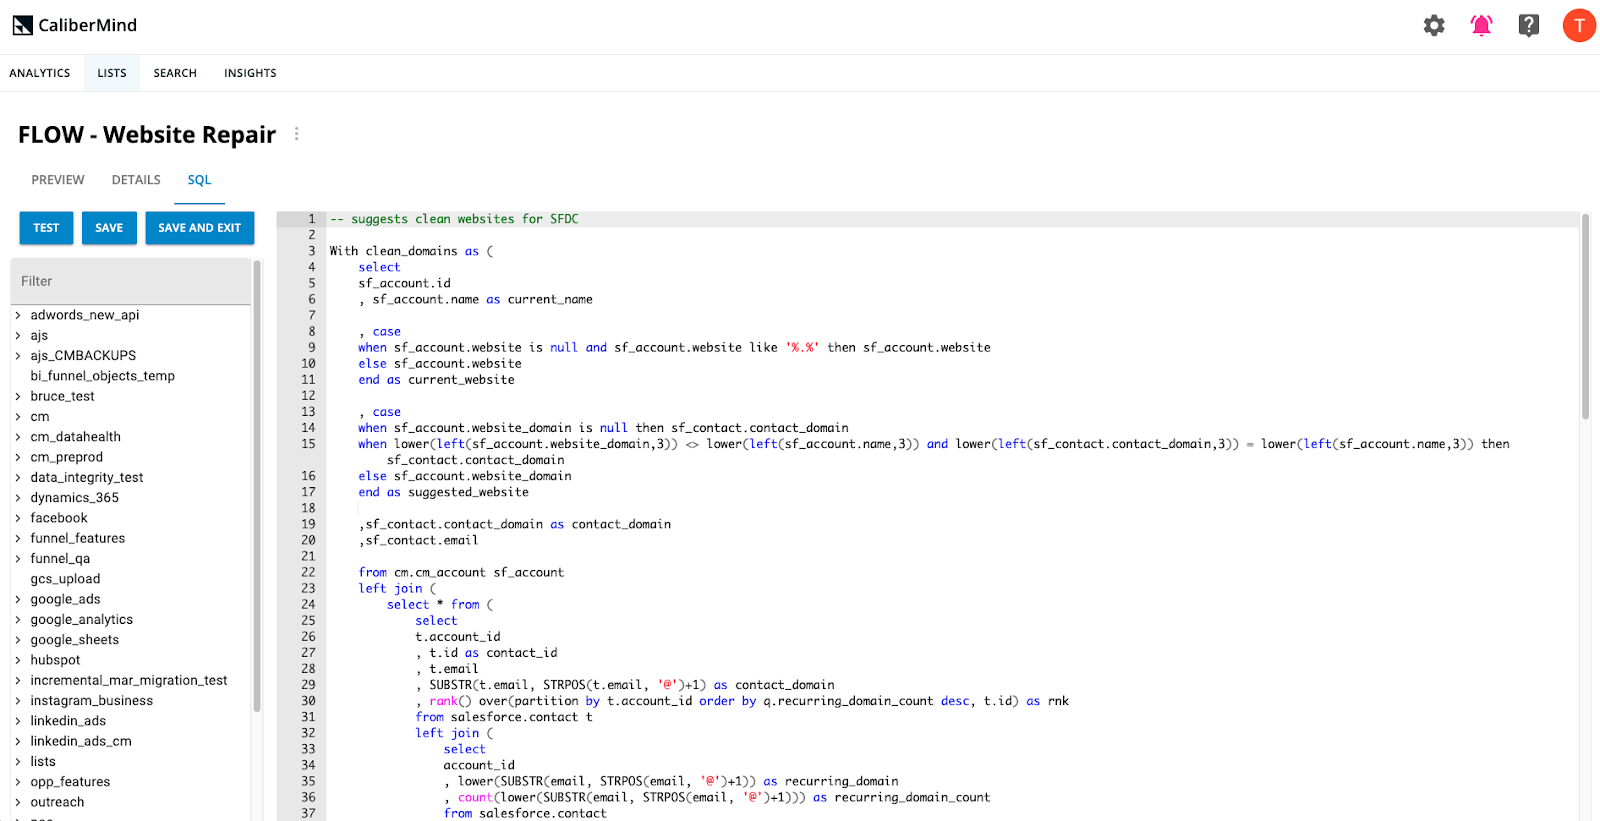
Task: Click the SAVE AND EXIT button
Action: coord(200,228)
